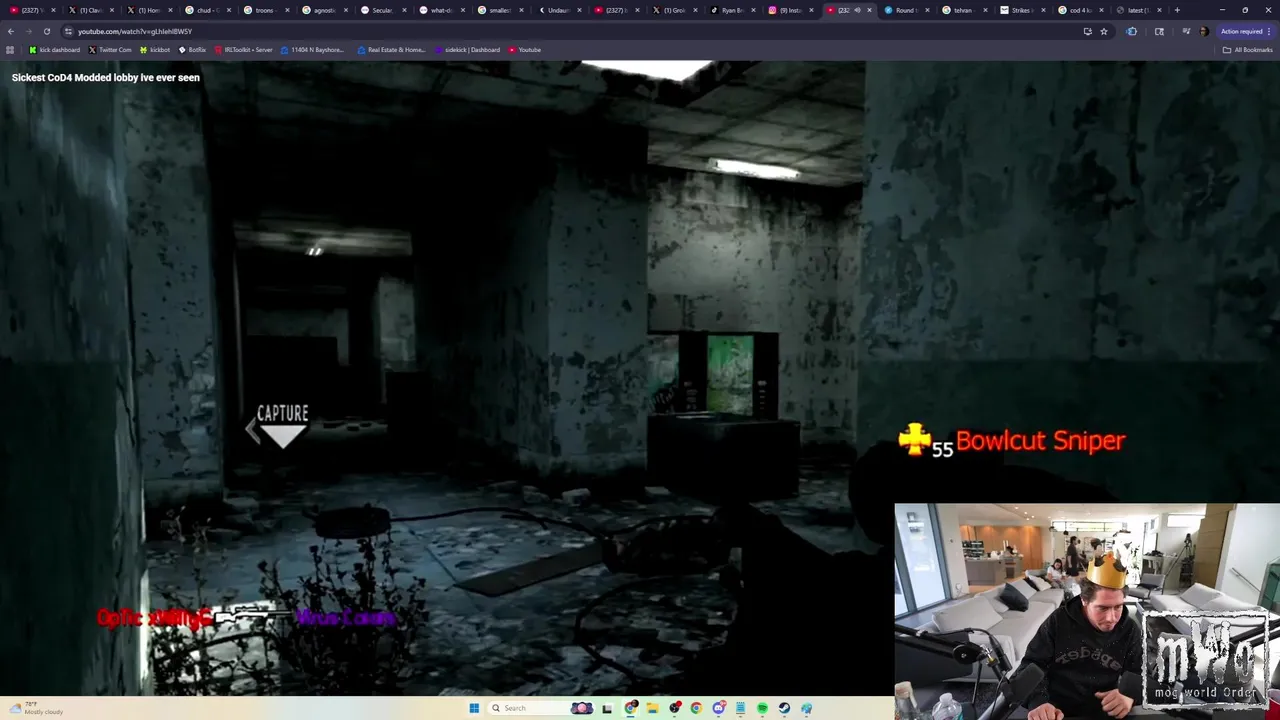Viewport: 1280px width, 720px height.
Task: Close the active YouTube tab
Action: click(x=869, y=10)
